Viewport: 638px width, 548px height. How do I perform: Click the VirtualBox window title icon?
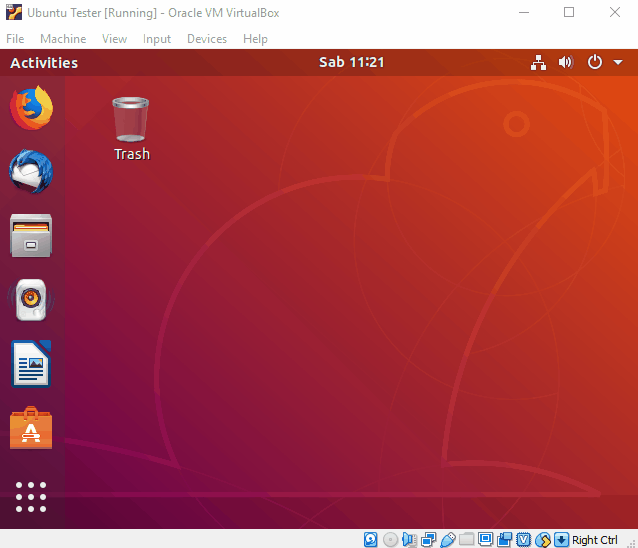coord(14,13)
